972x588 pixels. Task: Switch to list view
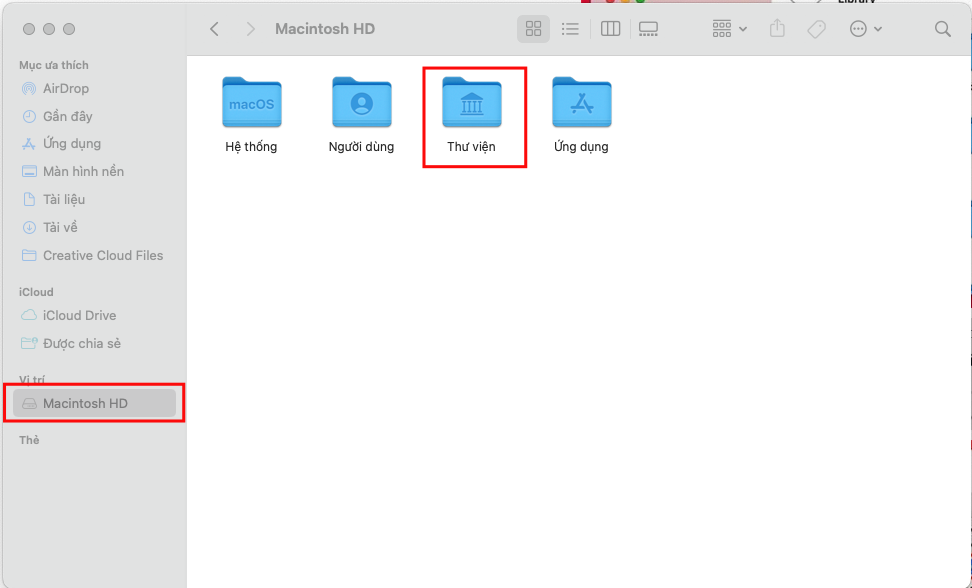[x=570, y=29]
